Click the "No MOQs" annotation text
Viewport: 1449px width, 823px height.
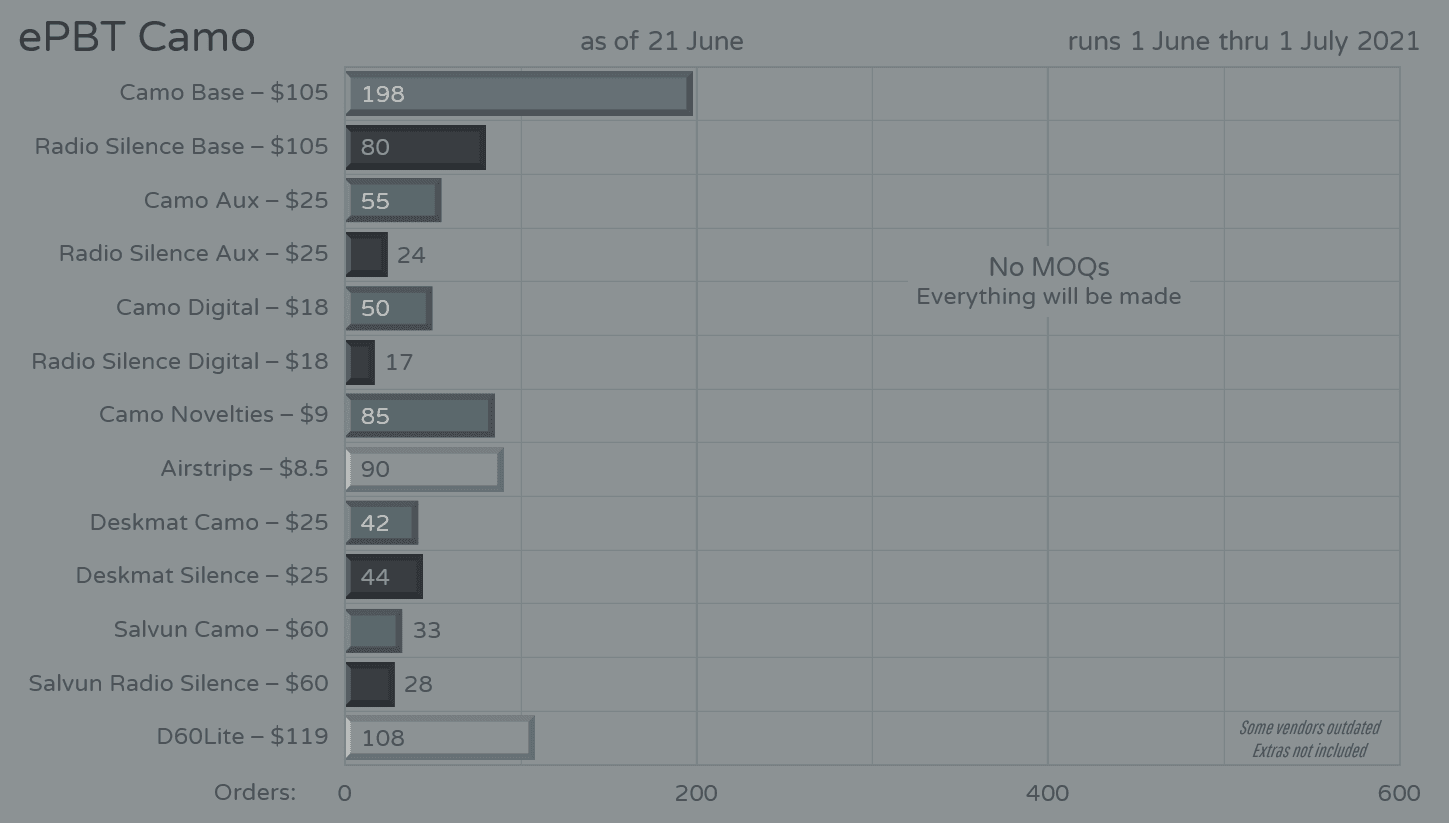point(1048,267)
